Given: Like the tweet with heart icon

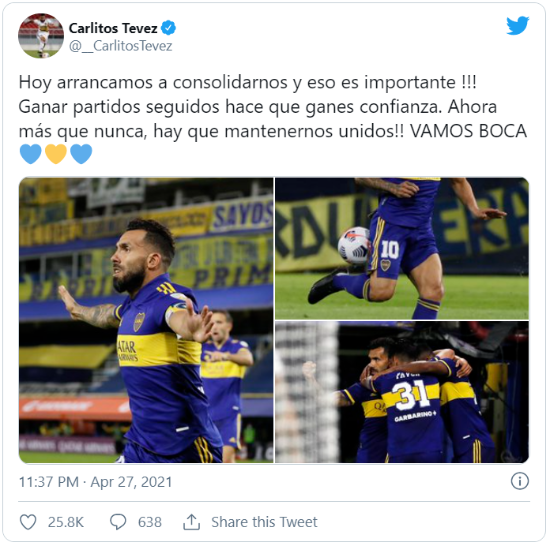Looking at the screenshot, I should click(x=28, y=522).
